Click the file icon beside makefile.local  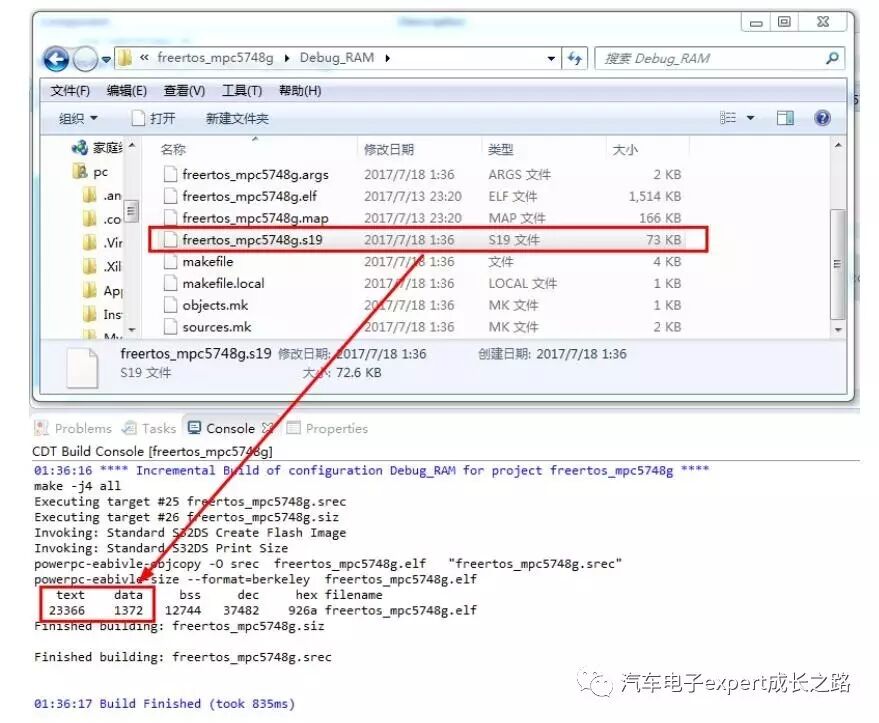(x=170, y=284)
